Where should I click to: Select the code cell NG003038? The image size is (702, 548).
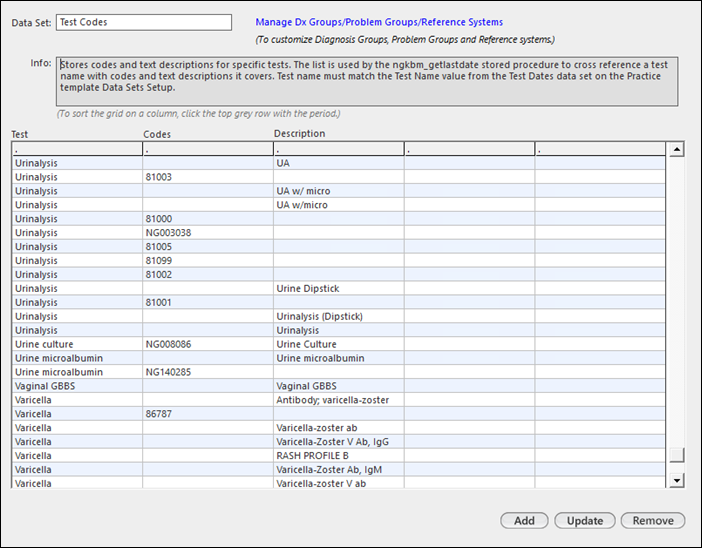[208, 232]
